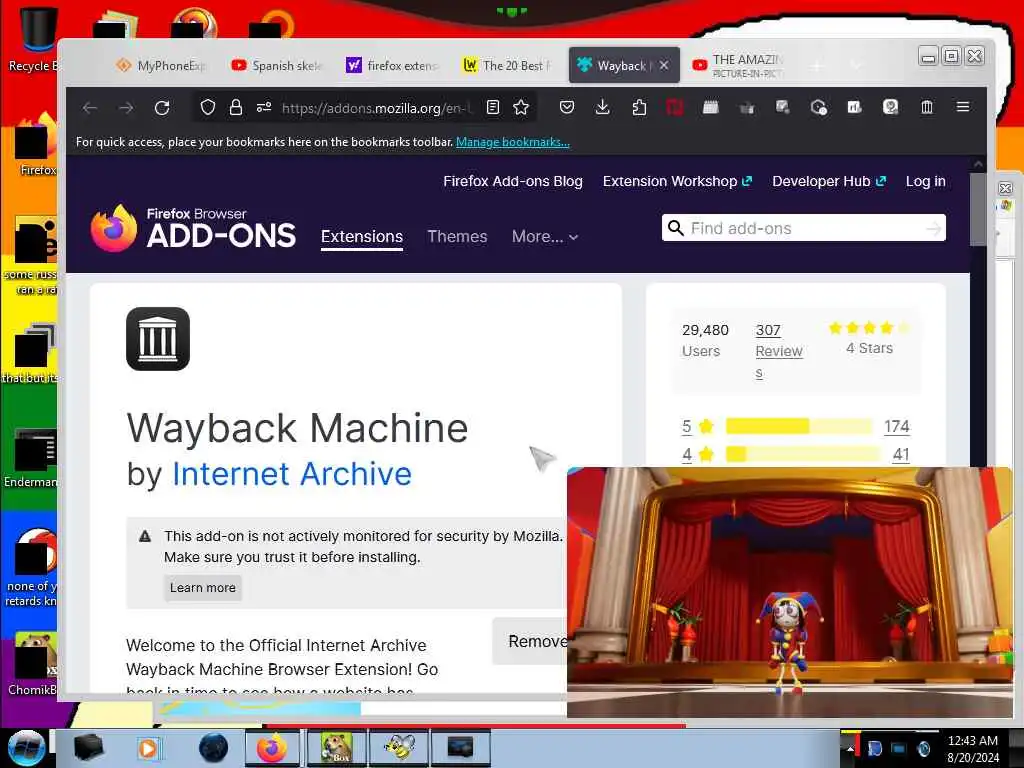Click the page vertical scrollbar thumb
The image size is (1024, 768).
pyautogui.click(x=978, y=210)
